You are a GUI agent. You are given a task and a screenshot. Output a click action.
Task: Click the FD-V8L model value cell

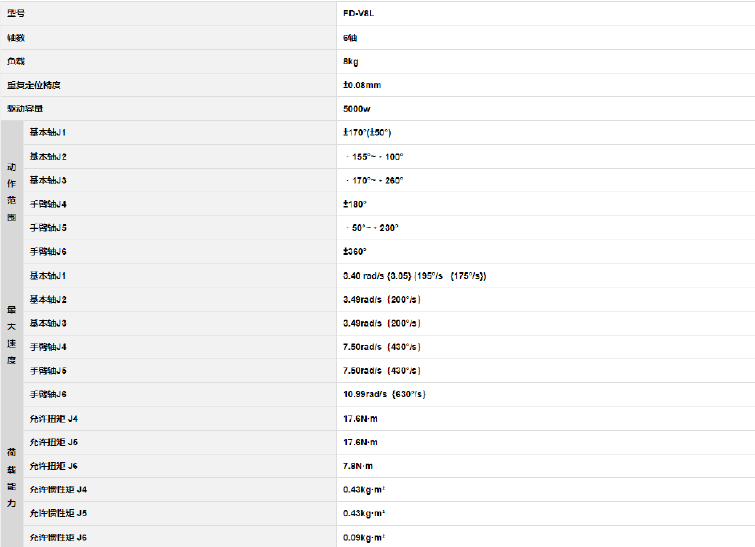pyautogui.click(x=357, y=13)
